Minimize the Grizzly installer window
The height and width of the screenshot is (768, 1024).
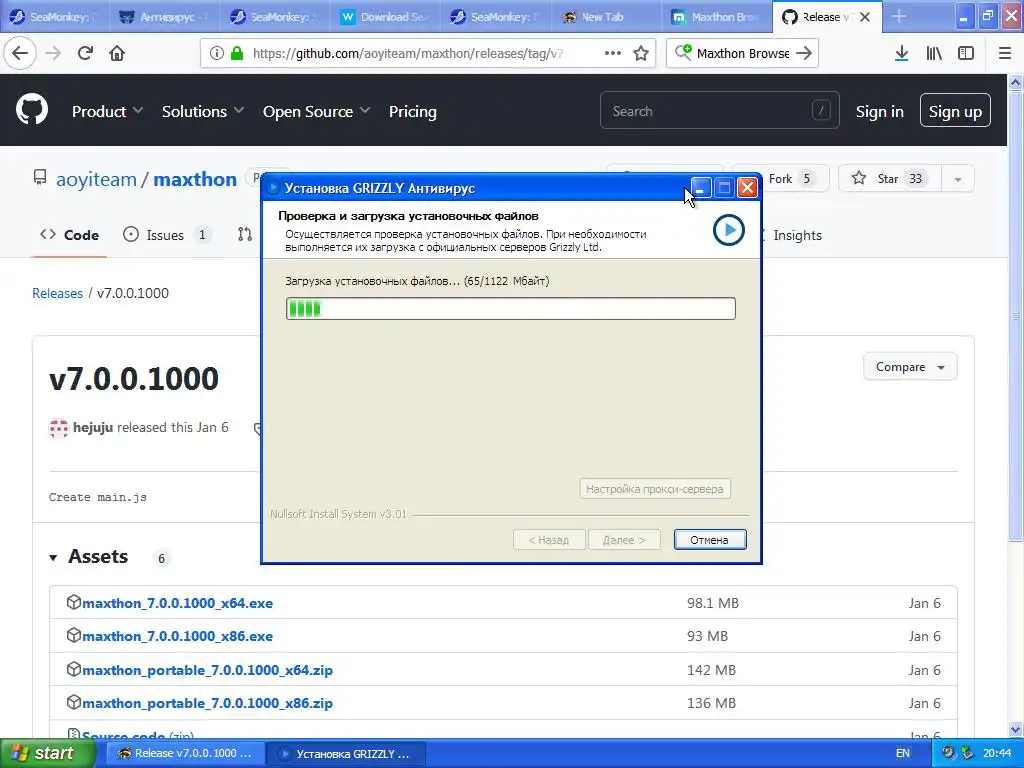[x=700, y=188]
